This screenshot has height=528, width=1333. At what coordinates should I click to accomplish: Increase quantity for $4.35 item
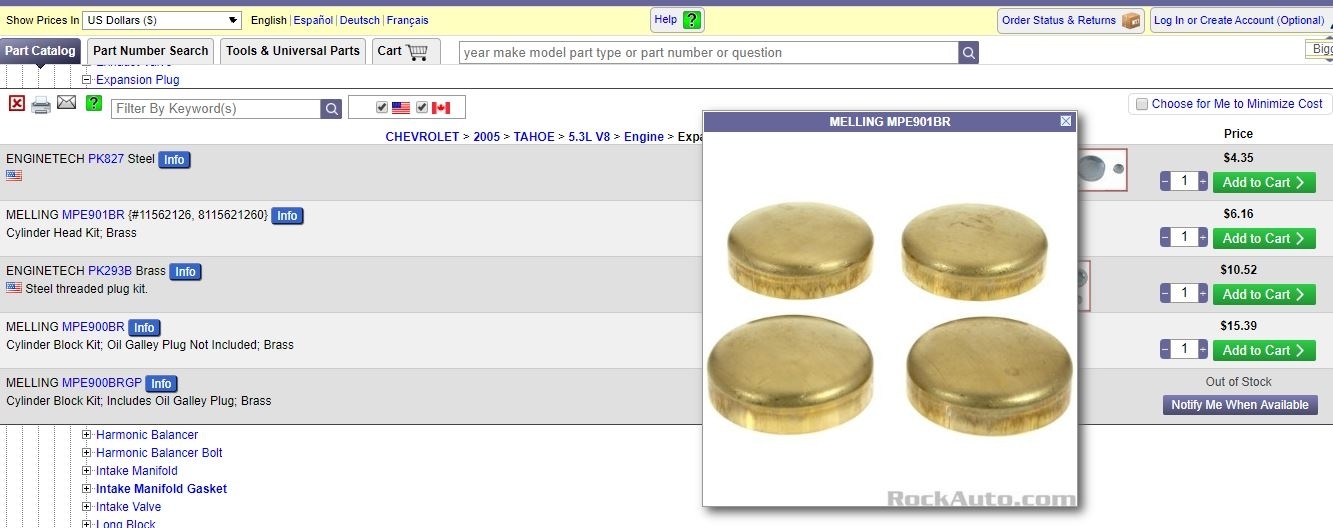click(x=1203, y=182)
